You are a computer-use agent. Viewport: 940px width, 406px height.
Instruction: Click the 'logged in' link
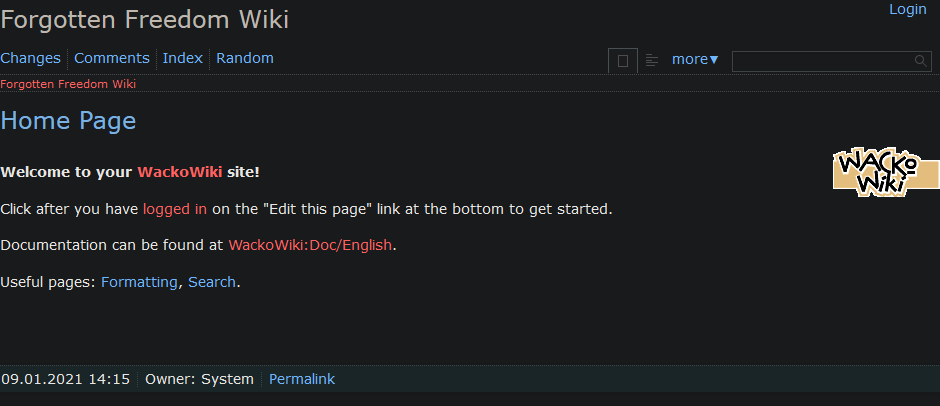(175, 209)
